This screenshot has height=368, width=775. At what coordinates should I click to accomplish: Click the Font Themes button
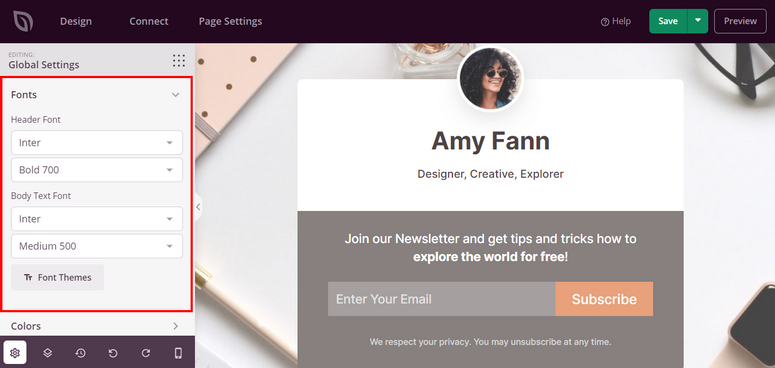click(57, 278)
